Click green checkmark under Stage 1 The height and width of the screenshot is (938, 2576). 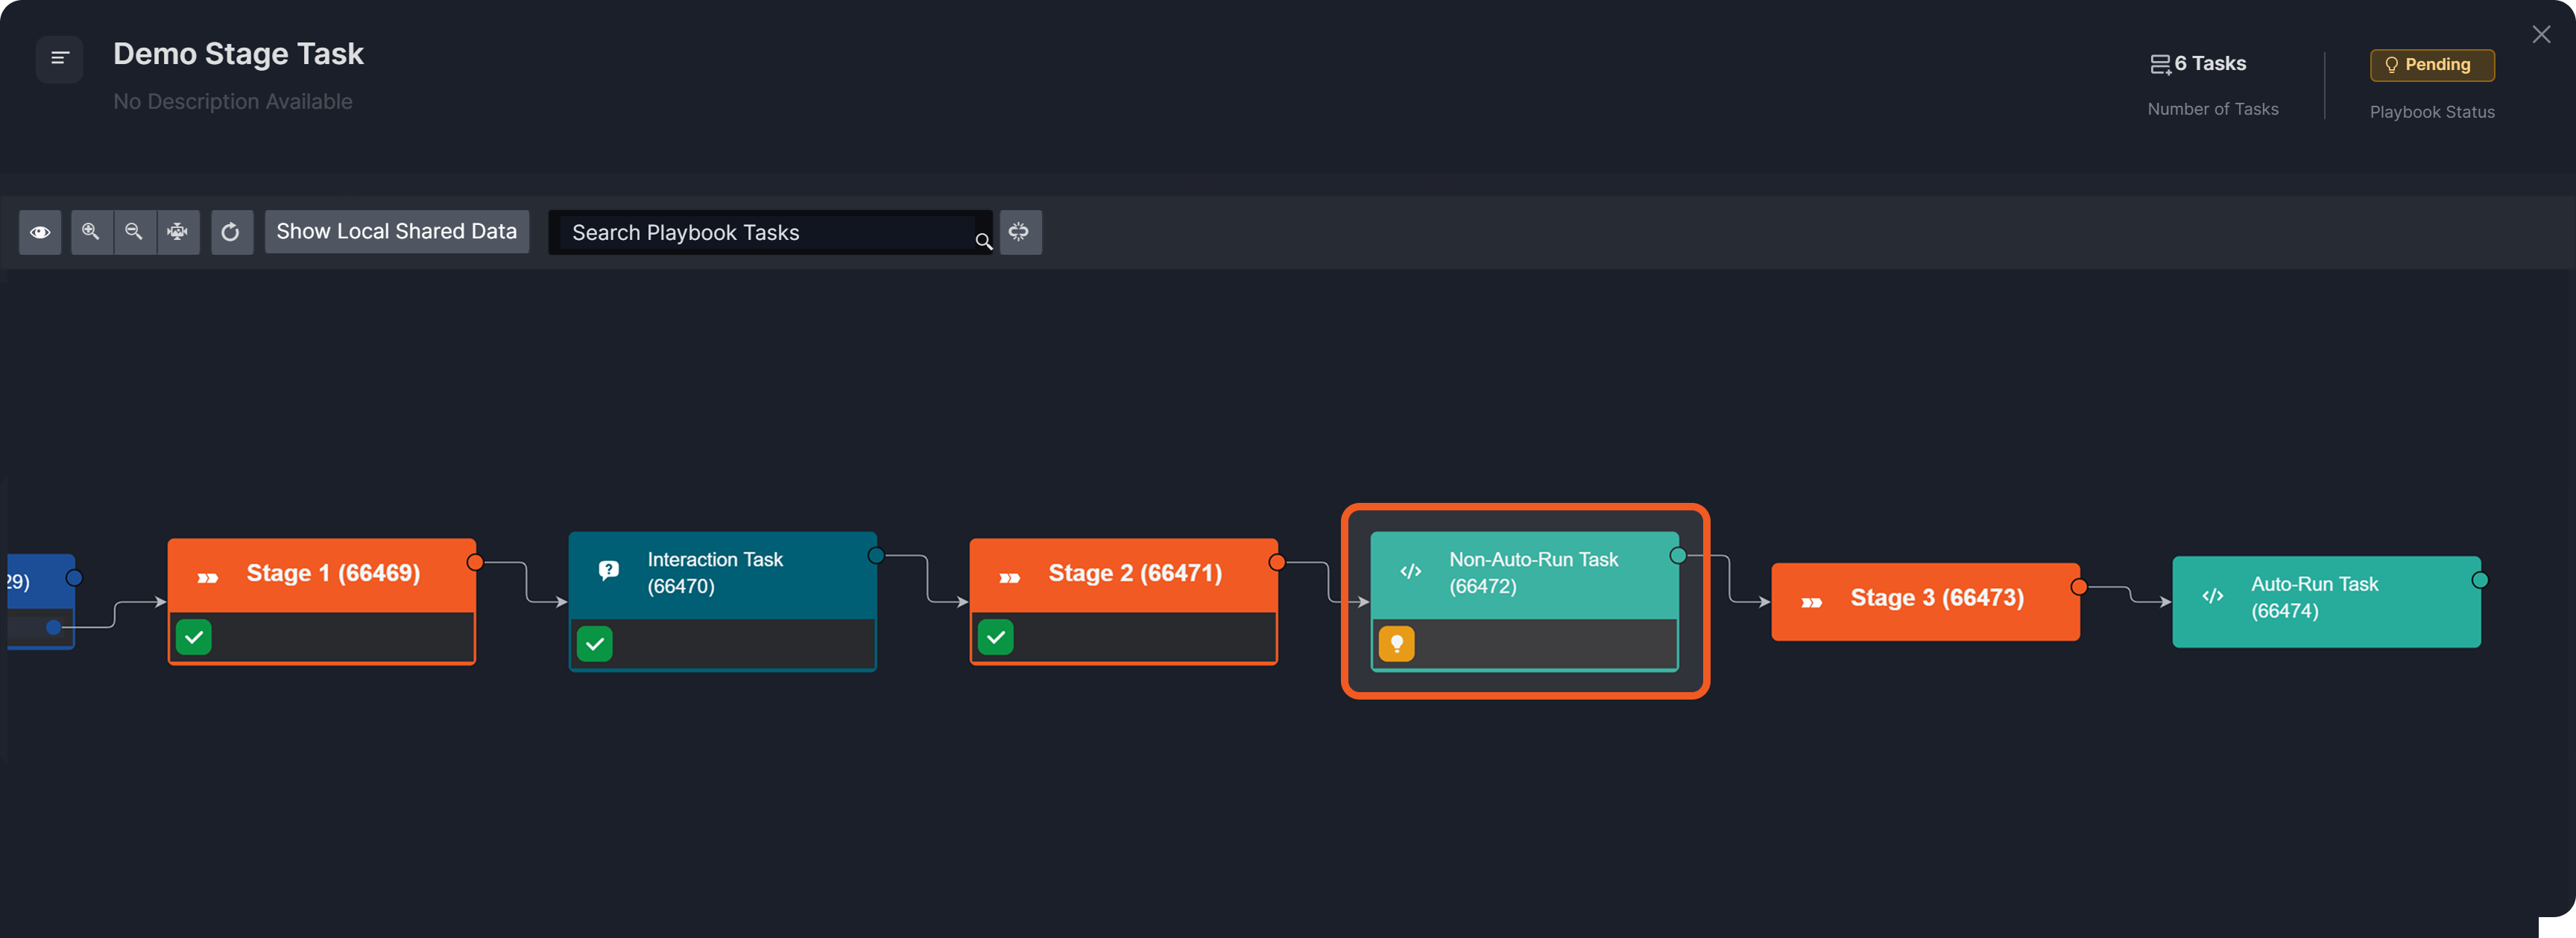pyautogui.click(x=194, y=637)
